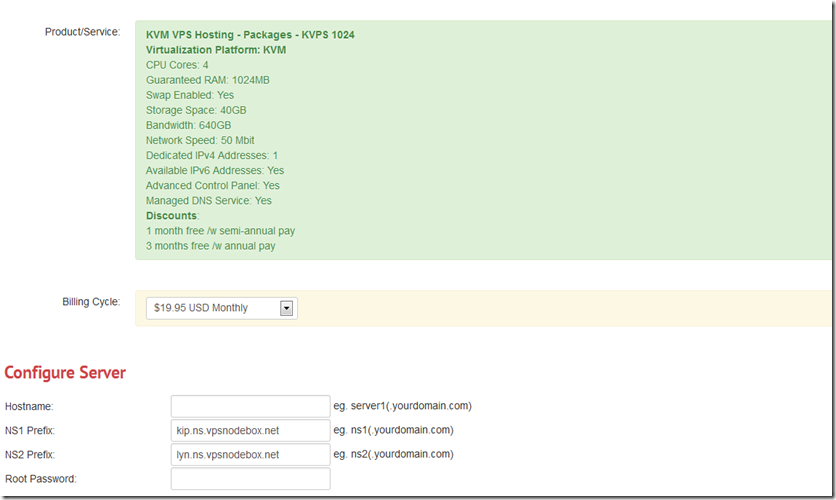Click the "Hostname:" label
This screenshot has width=836, height=500.
[x=29, y=406]
